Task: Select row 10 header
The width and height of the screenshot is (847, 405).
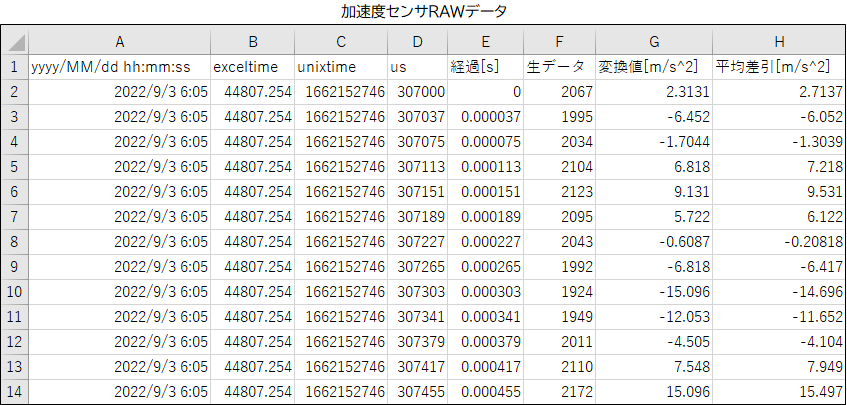Action: pyautogui.click(x=15, y=292)
